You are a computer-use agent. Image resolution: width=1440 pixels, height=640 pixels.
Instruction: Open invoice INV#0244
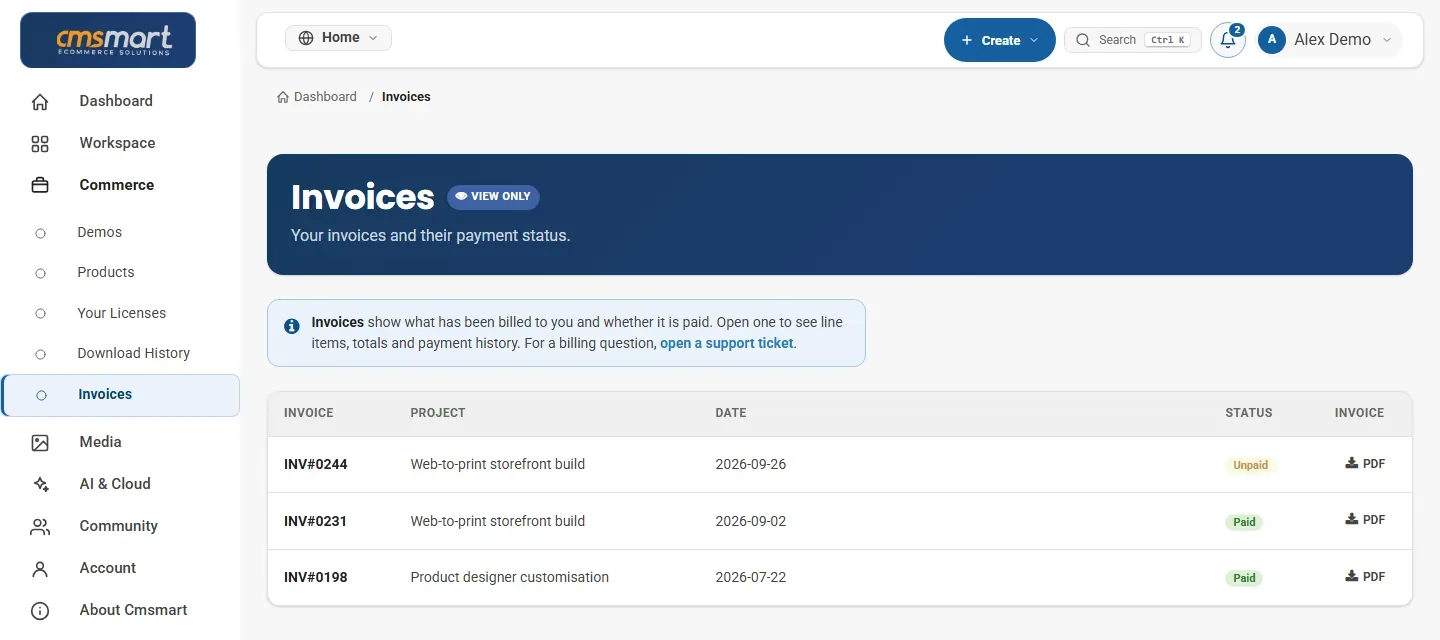tap(316, 464)
